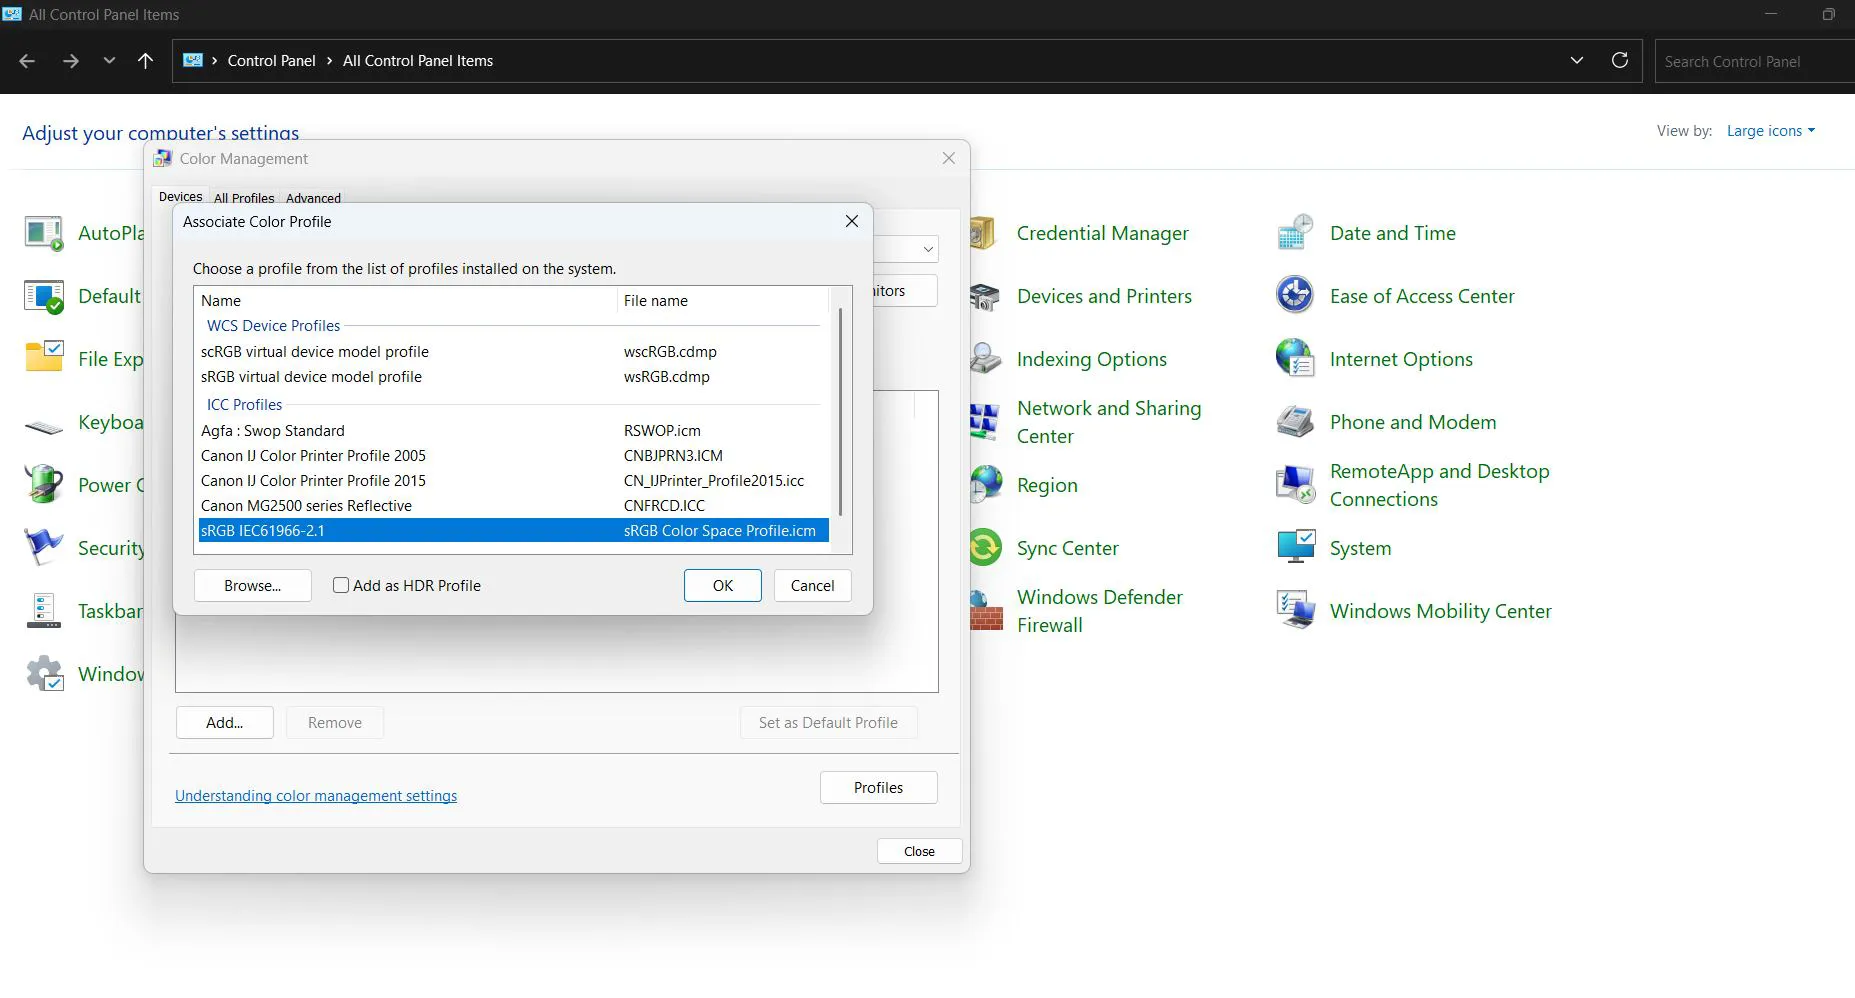The width and height of the screenshot is (1855, 998).
Task: Open Devices and Printers
Action: pyautogui.click(x=1103, y=296)
